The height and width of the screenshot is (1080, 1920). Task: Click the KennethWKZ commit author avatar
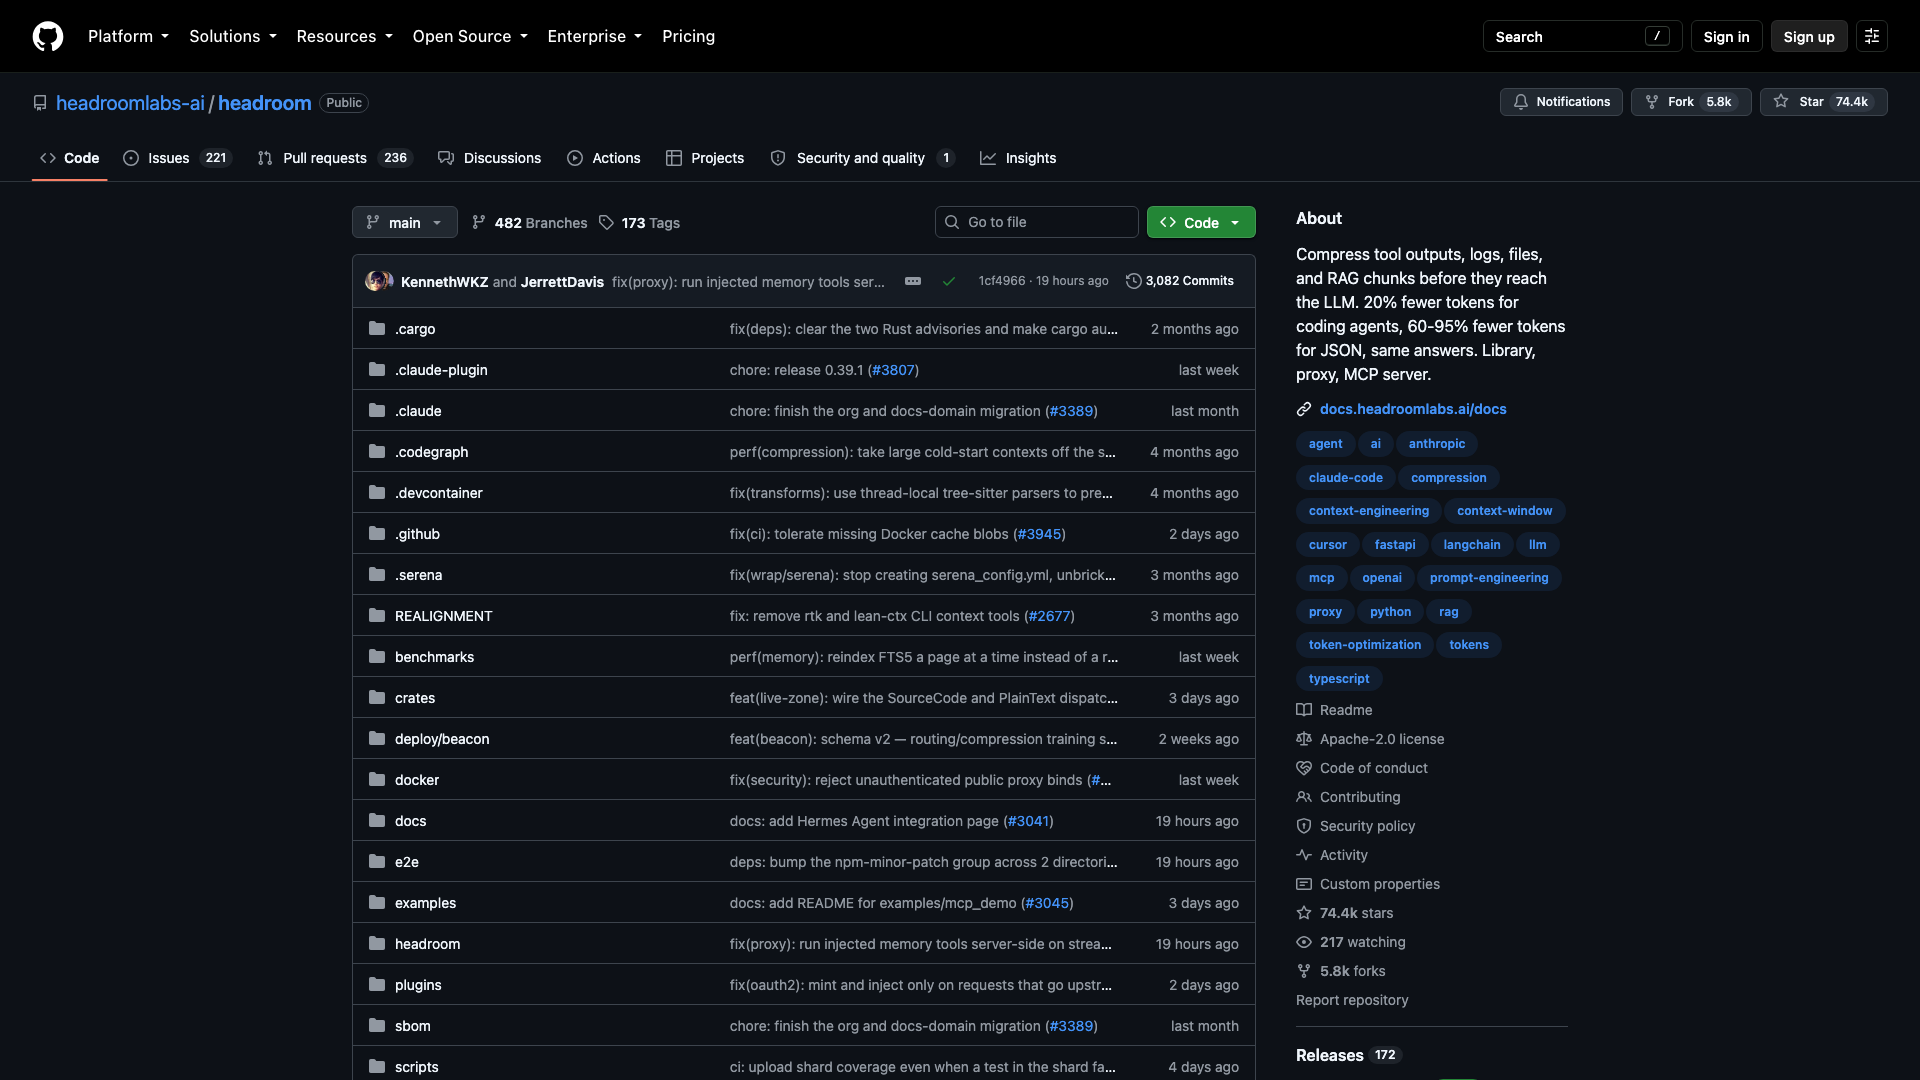point(375,281)
